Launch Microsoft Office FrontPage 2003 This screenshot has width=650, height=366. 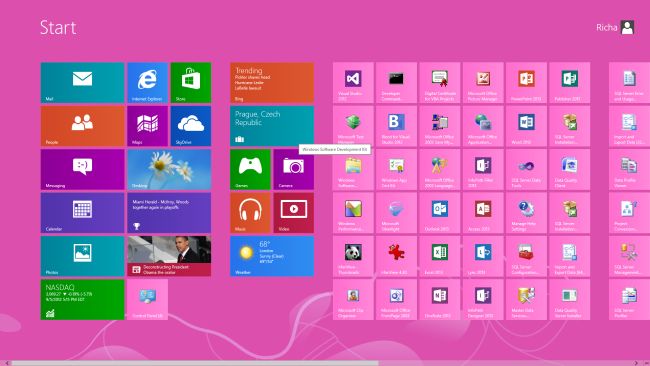point(396,300)
